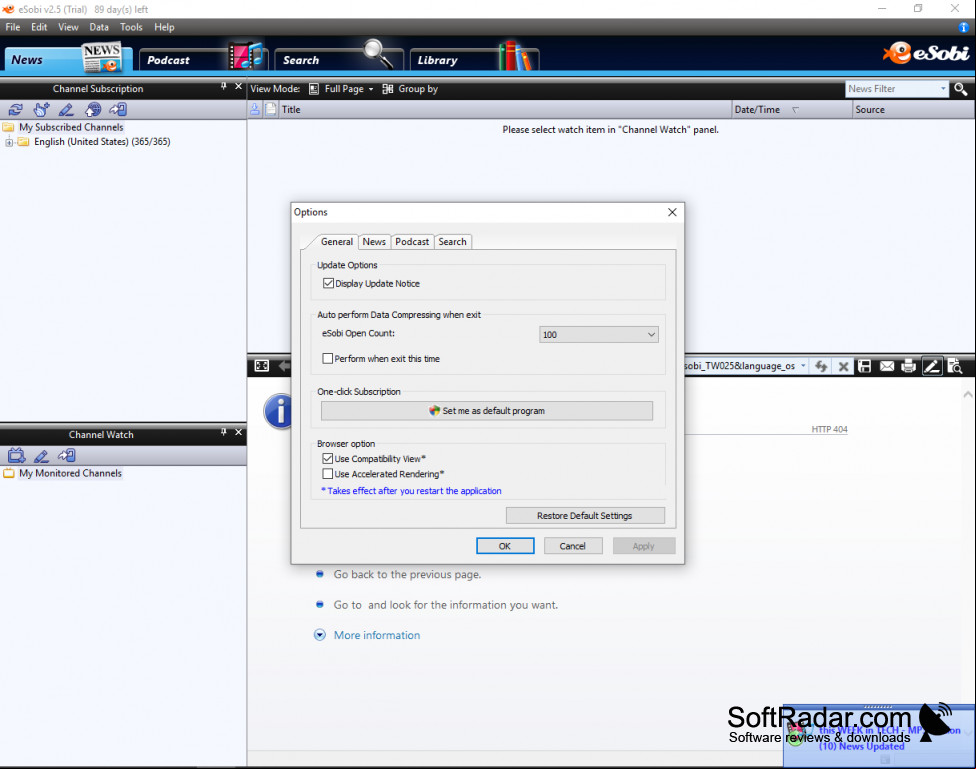
Task: Save page with the floppy disk icon
Action: [865, 366]
